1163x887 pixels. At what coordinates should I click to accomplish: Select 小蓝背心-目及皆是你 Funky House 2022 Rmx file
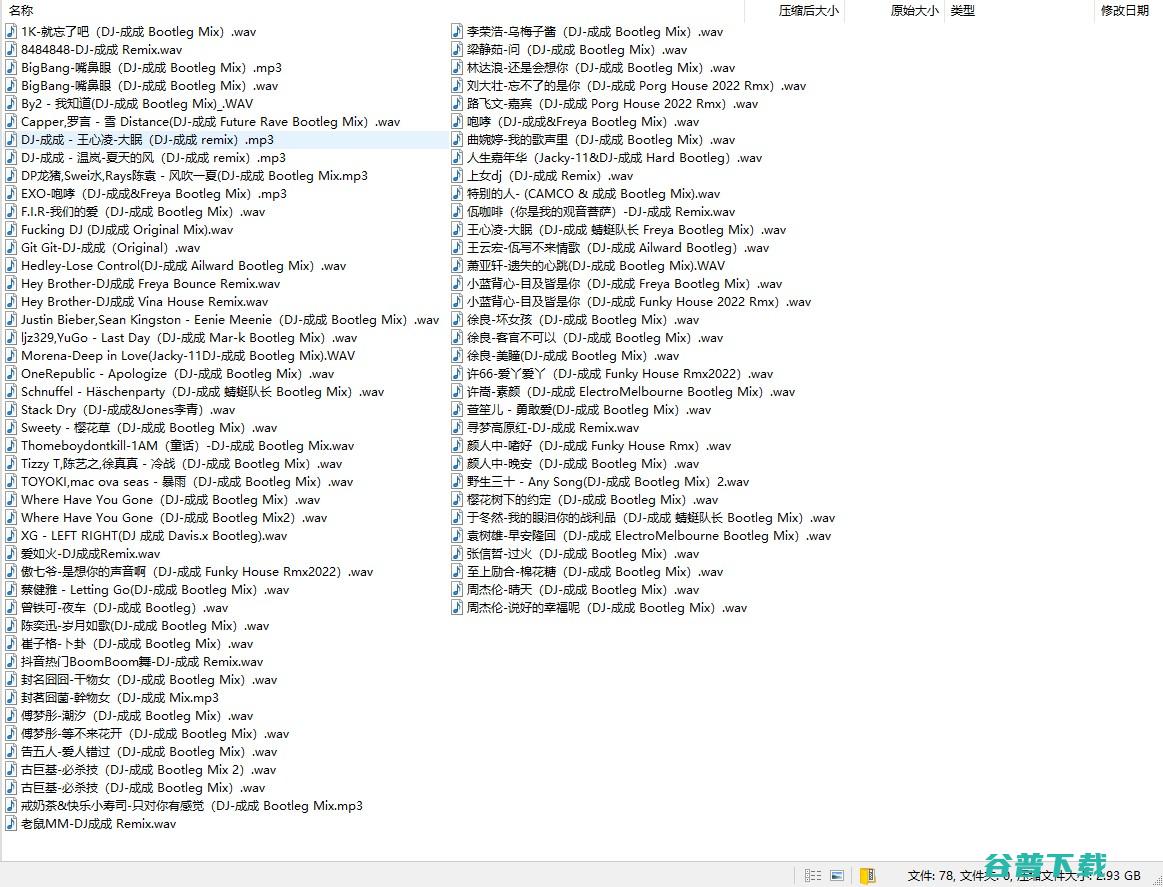coord(639,302)
